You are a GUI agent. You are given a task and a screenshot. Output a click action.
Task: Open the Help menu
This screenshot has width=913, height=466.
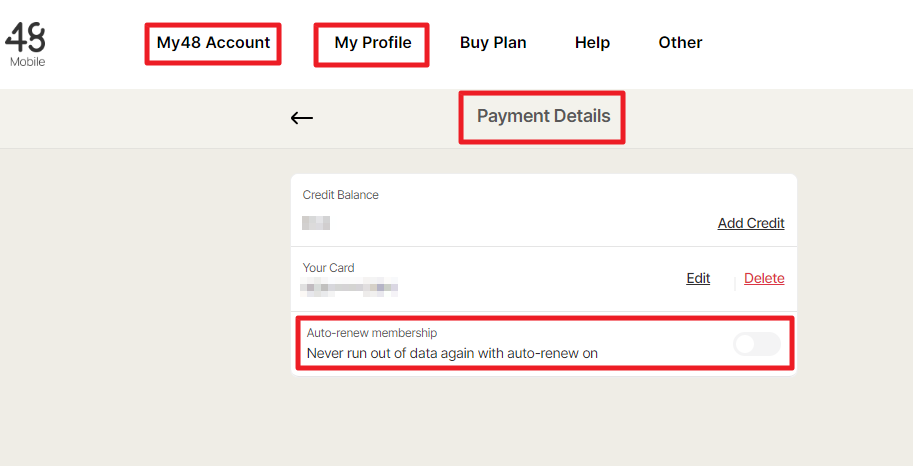592,43
